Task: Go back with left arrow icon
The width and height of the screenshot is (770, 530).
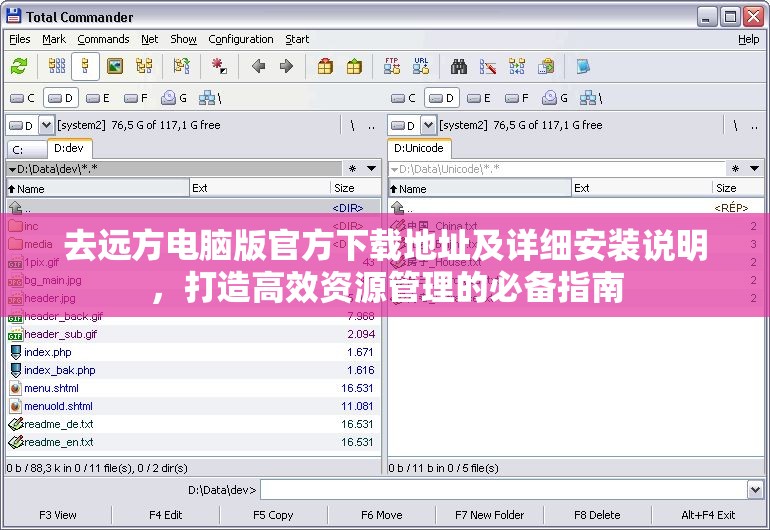Action: click(x=258, y=66)
